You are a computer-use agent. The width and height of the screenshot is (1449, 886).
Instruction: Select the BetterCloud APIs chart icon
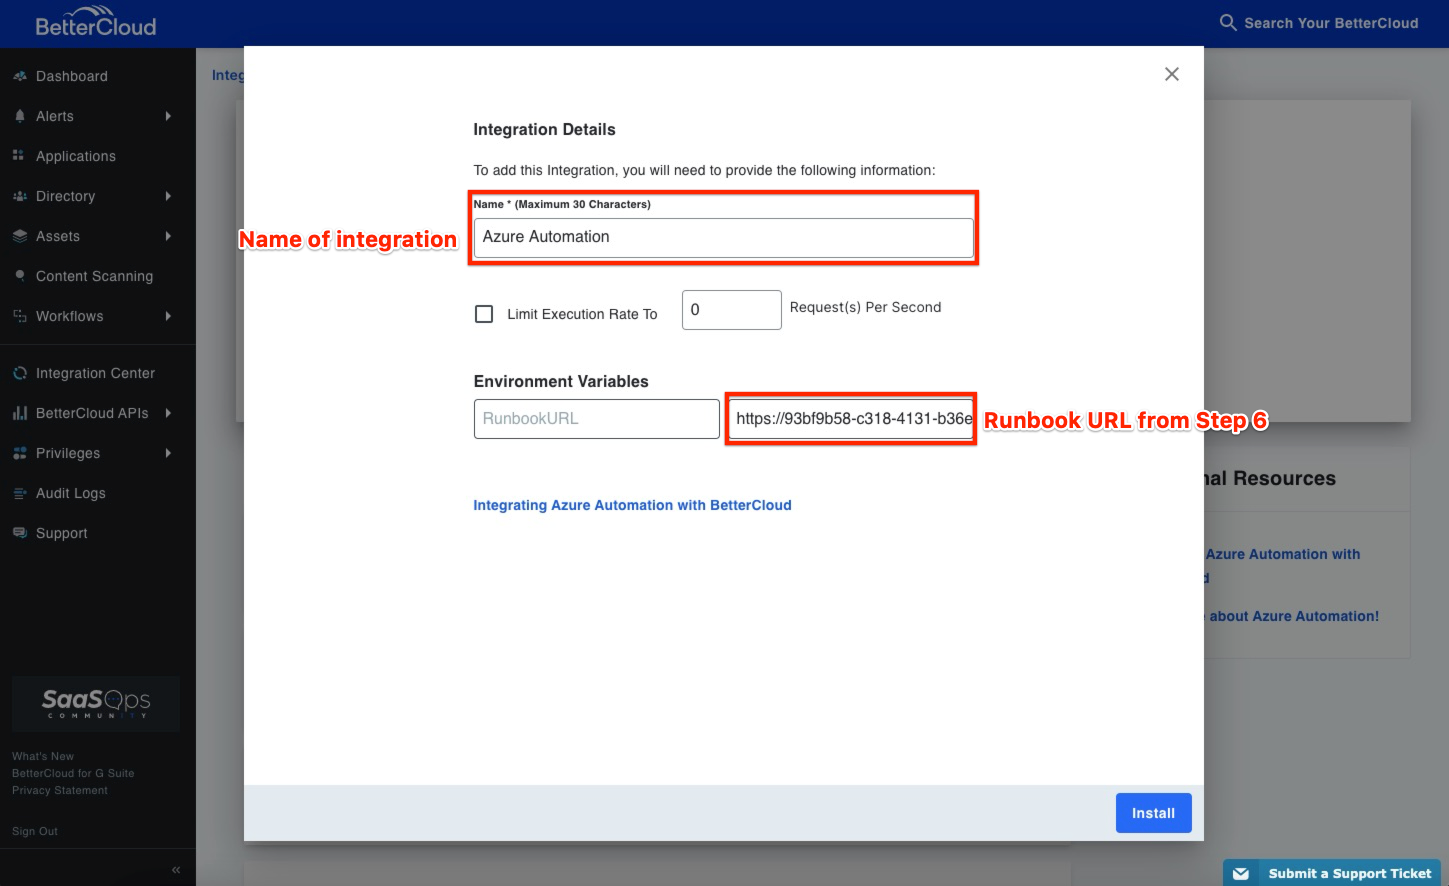click(20, 413)
